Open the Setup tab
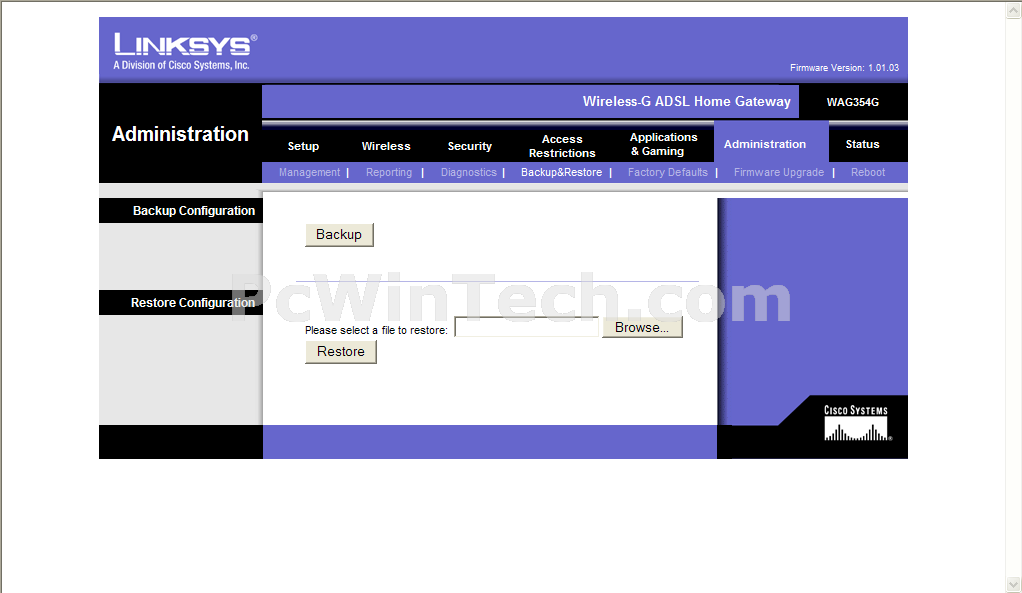Viewport: 1022px width, 593px height. [x=303, y=146]
